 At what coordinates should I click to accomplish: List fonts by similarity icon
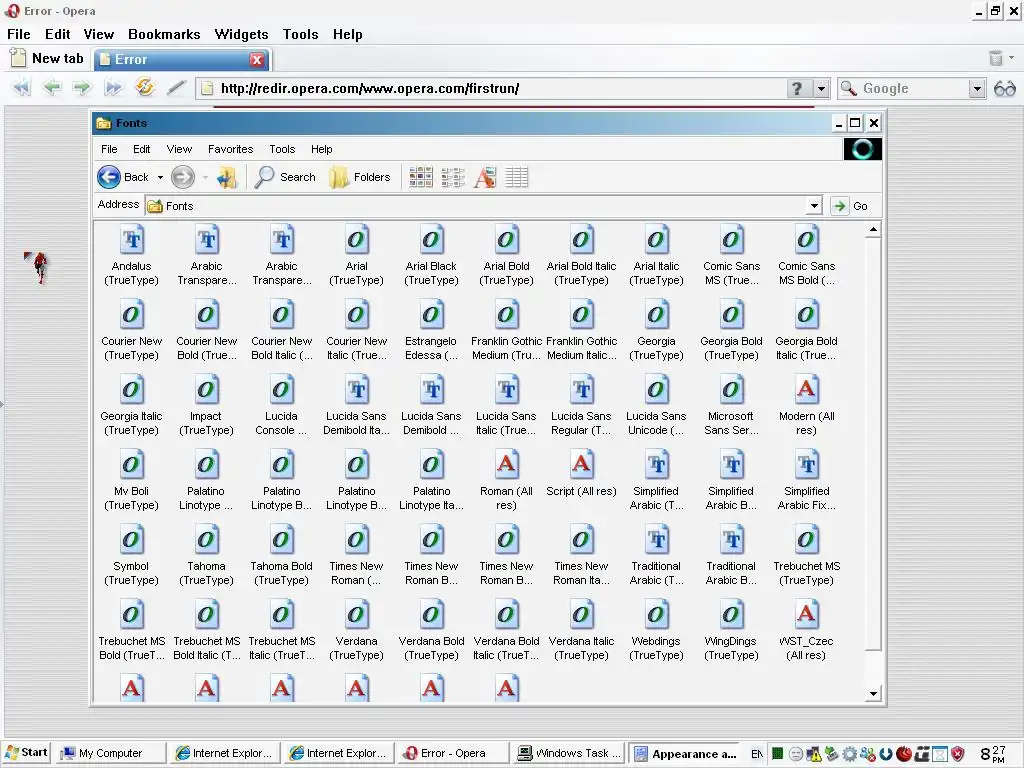pyautogui.click(x=485, y=177)
